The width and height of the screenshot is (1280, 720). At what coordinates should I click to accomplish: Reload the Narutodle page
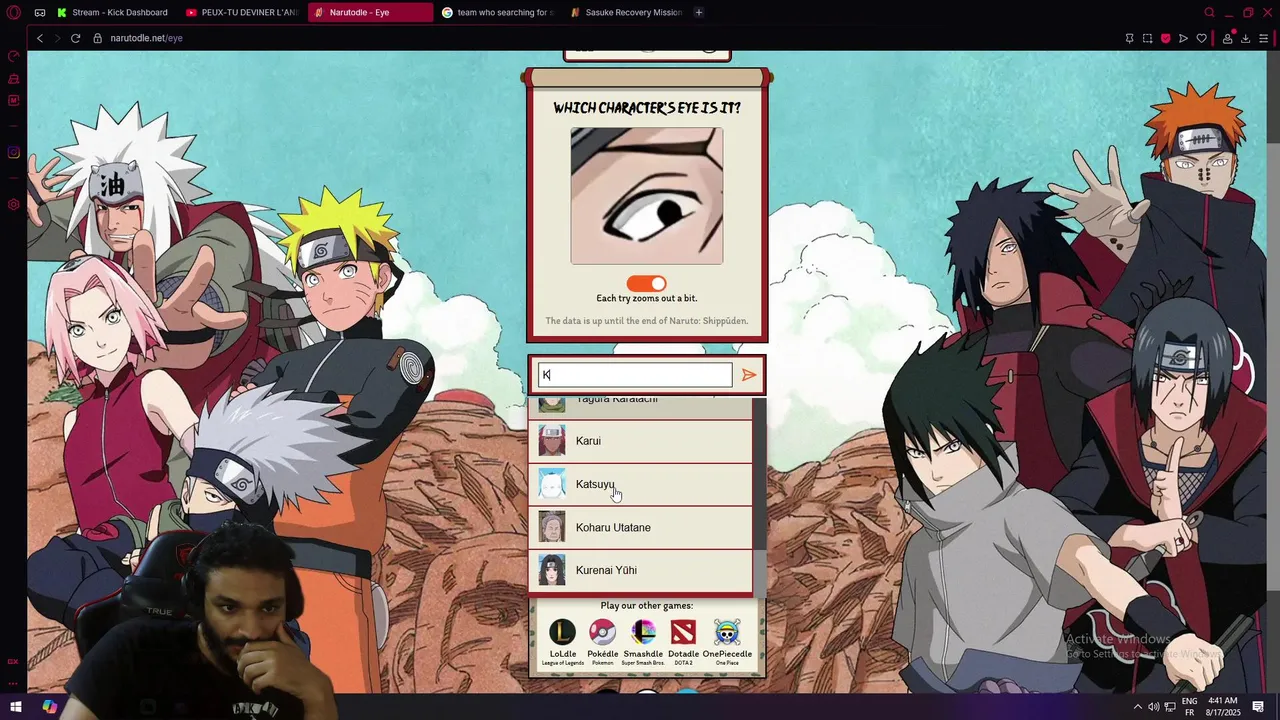pos(75,38)
